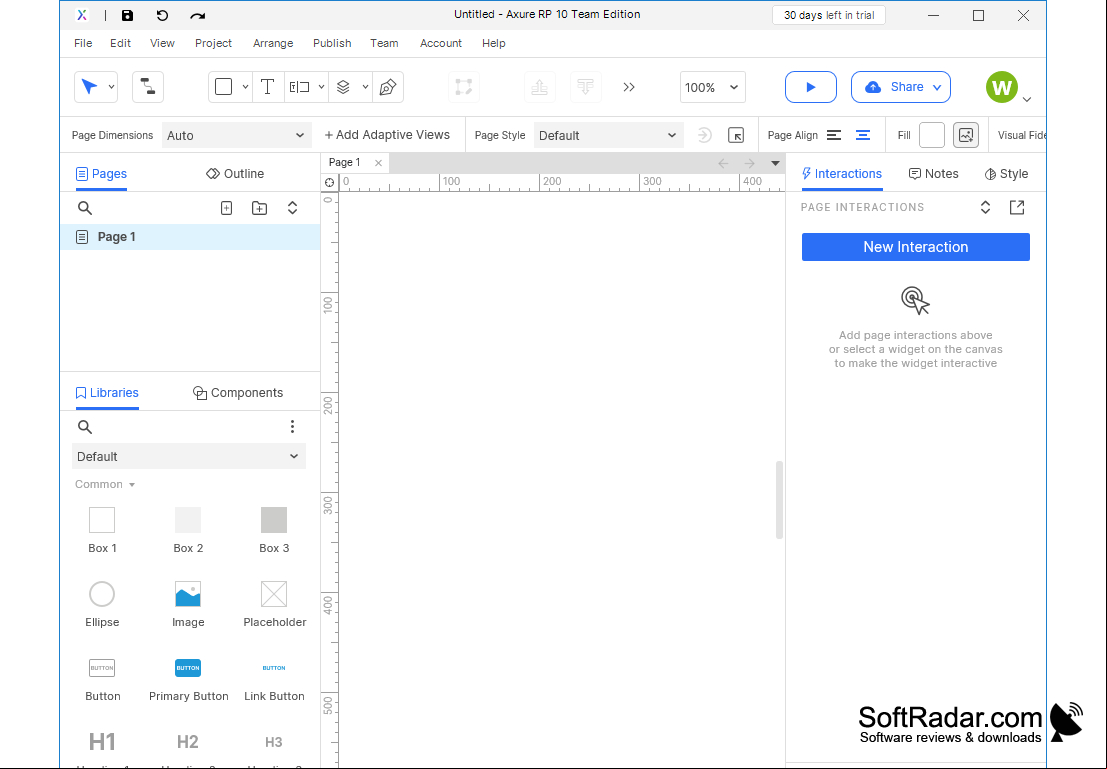Open the selection mode dropdown arrow
This screenshot has width=1107, height=769.
point(111,87)
